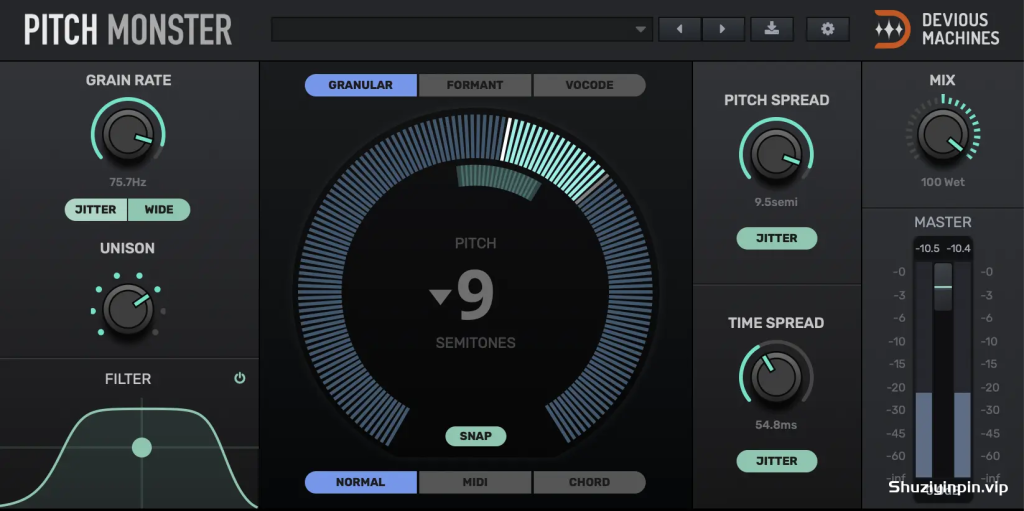This screenshot has width=1024, height=511.
Task: Select the GRANULAR mode tab
Action: point(360,85)
